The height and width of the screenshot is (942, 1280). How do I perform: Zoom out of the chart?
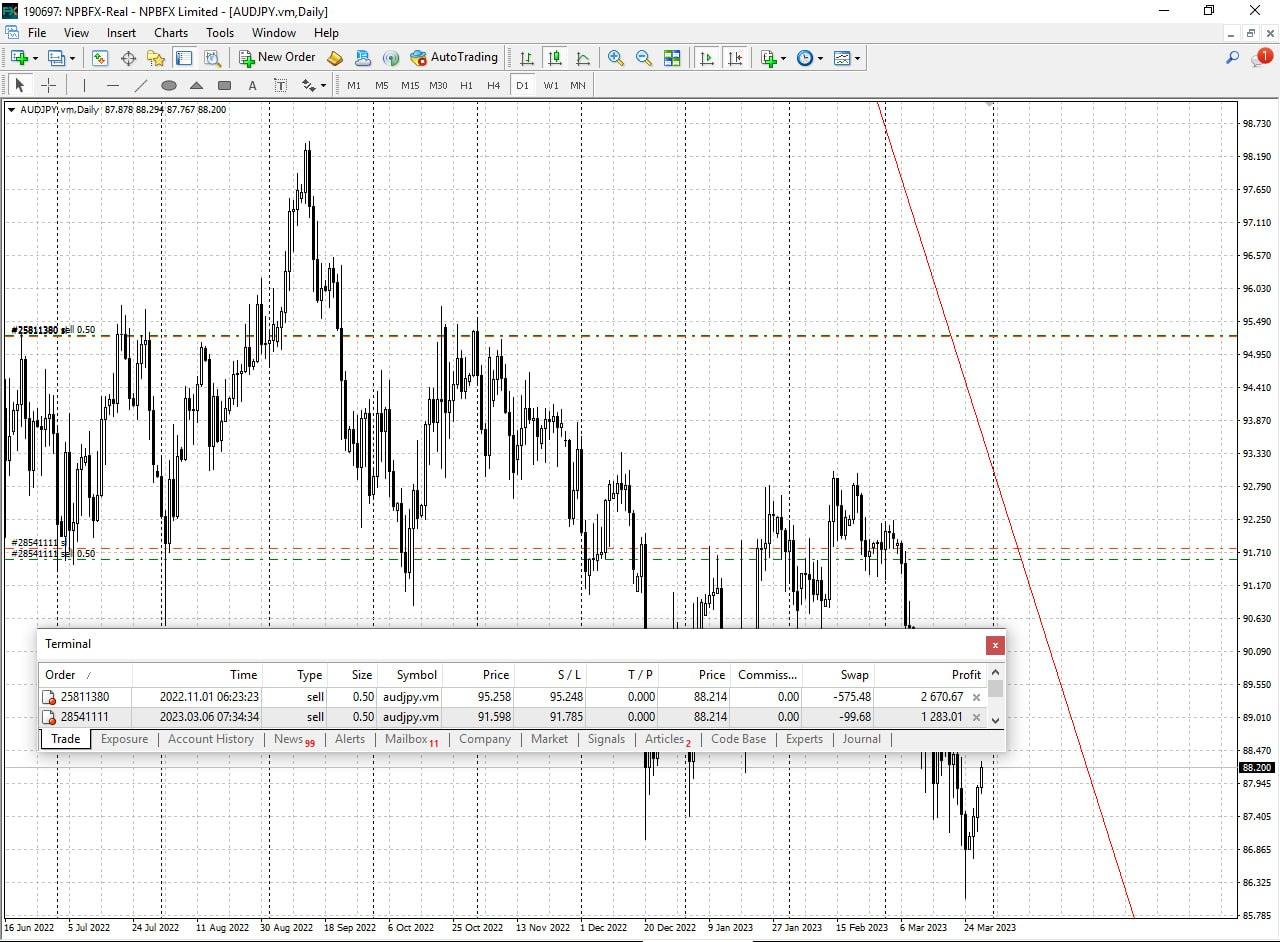tap(644, 58)
